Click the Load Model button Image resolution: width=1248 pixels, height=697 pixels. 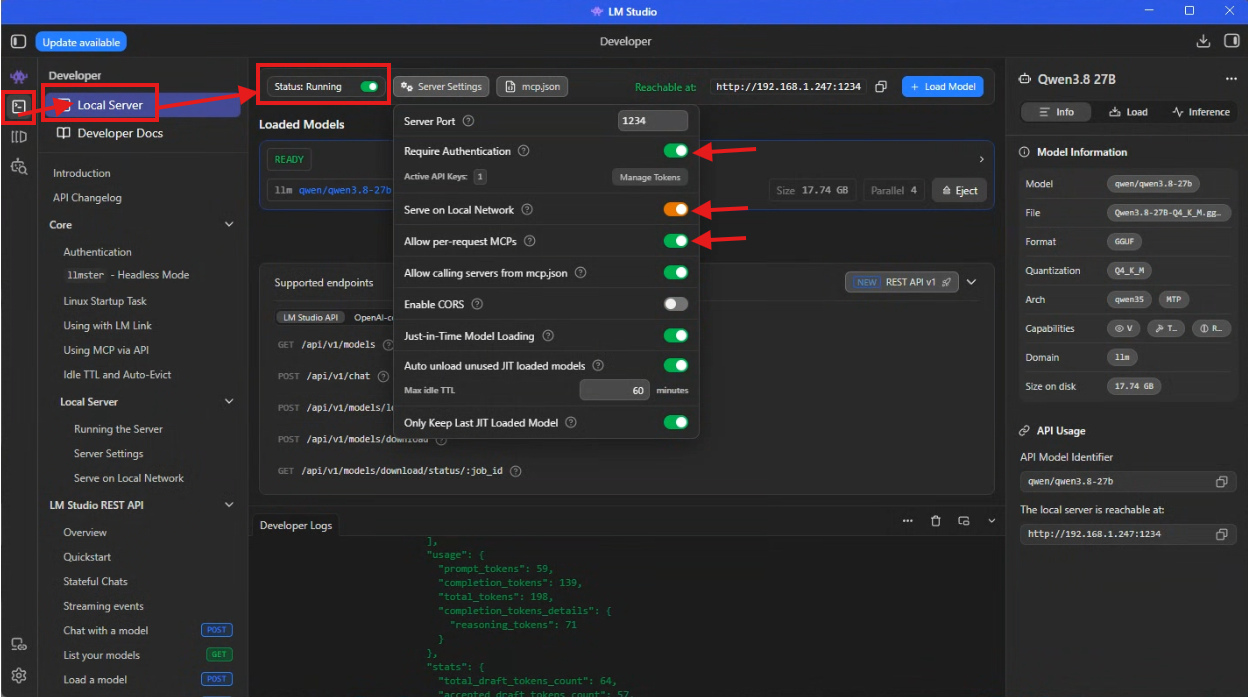[x=942, y=87]
